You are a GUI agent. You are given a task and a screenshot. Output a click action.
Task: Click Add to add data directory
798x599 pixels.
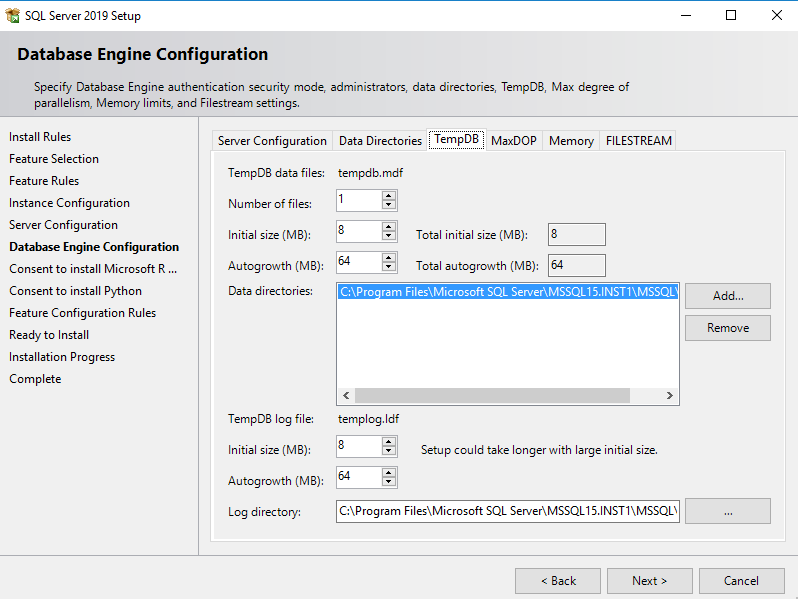[x=727, y=296]
